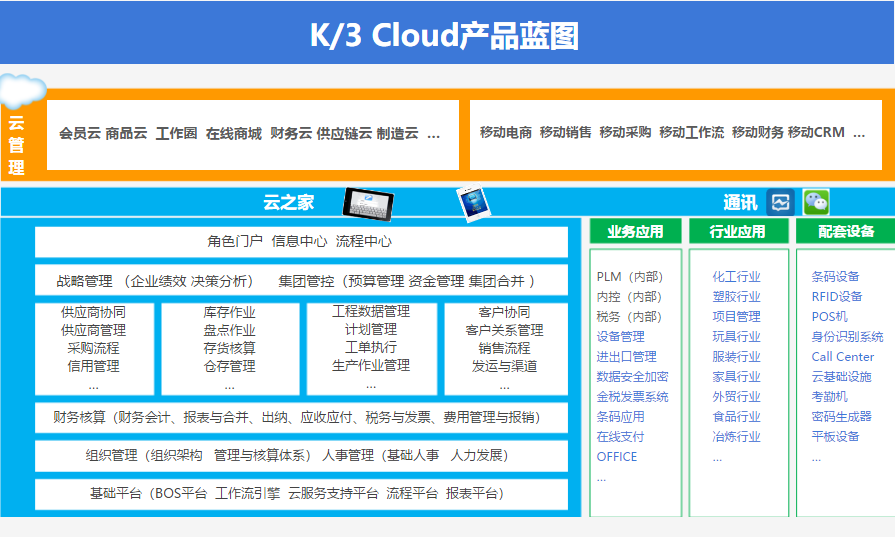
Task: Open the 外贸行业 link
Action: click(x=736, y=397)
